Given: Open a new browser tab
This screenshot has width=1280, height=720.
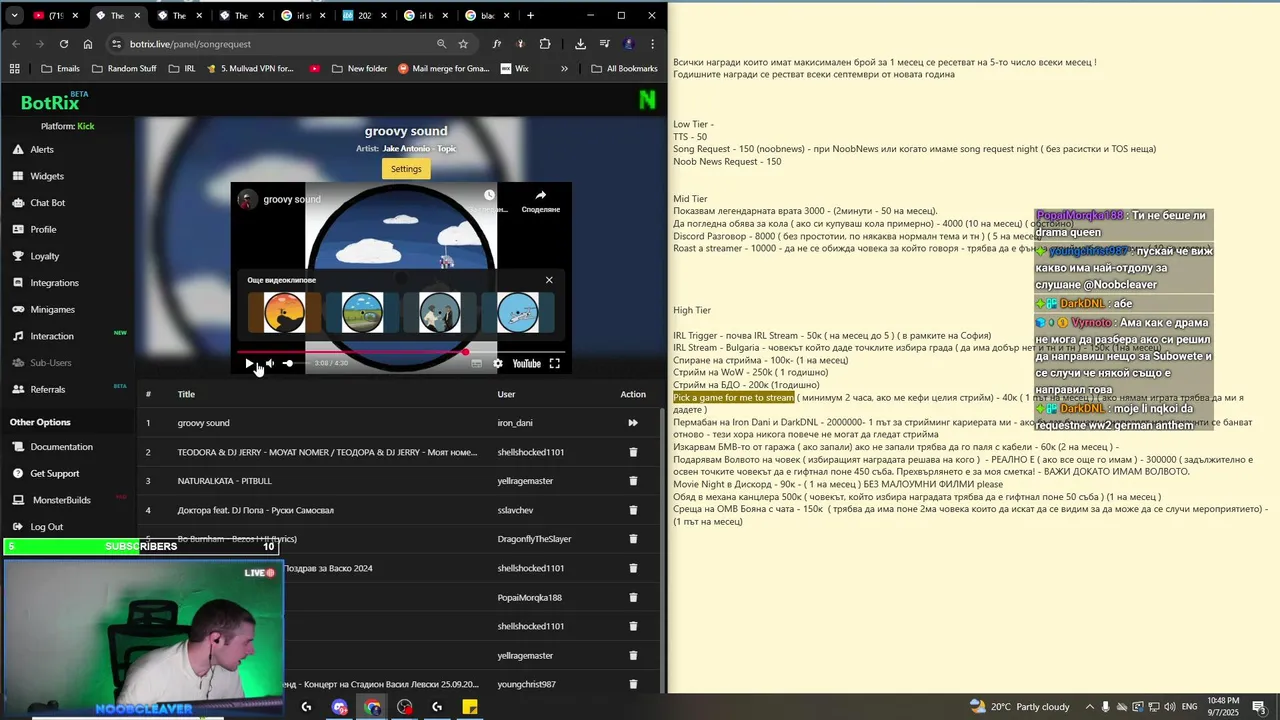Looking at the screenshot, I should click(530, 16).
